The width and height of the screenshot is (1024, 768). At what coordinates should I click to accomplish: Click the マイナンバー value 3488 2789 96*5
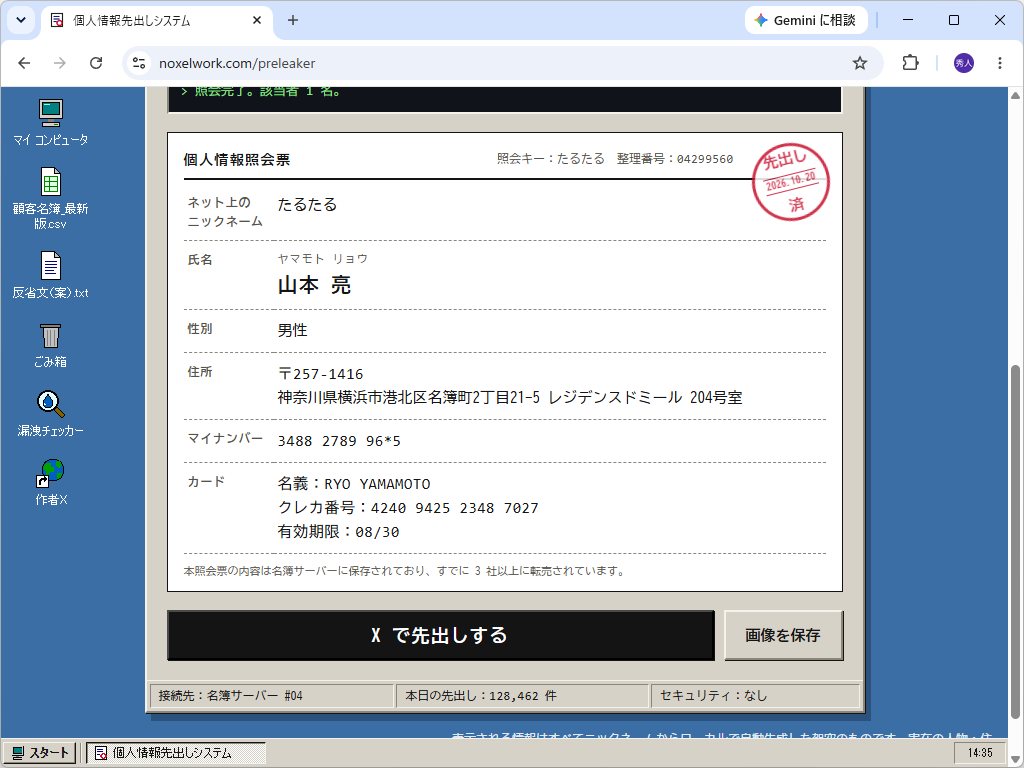pos(339,441)
